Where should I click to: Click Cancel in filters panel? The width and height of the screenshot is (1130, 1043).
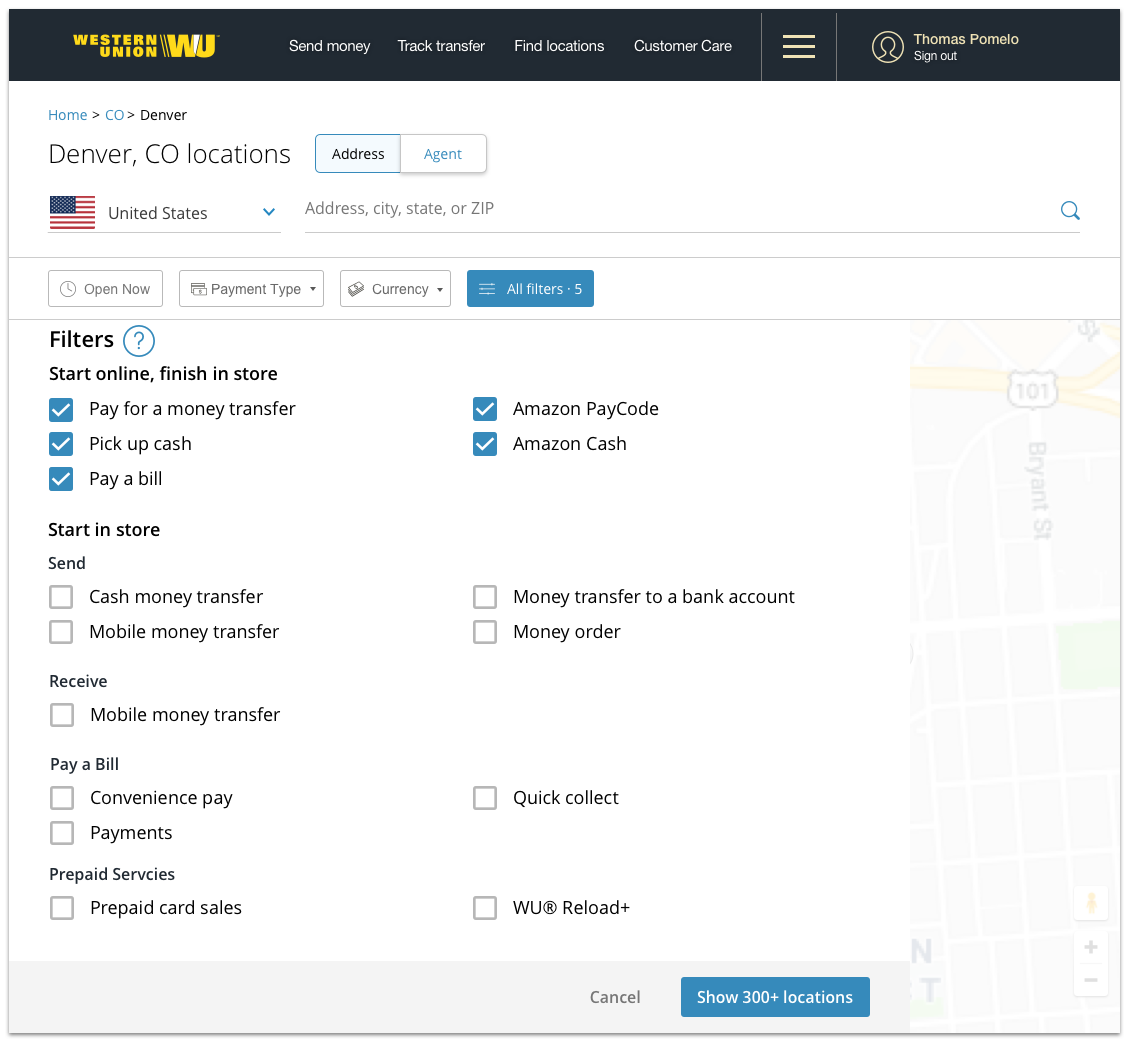click(x=615, y=998)
